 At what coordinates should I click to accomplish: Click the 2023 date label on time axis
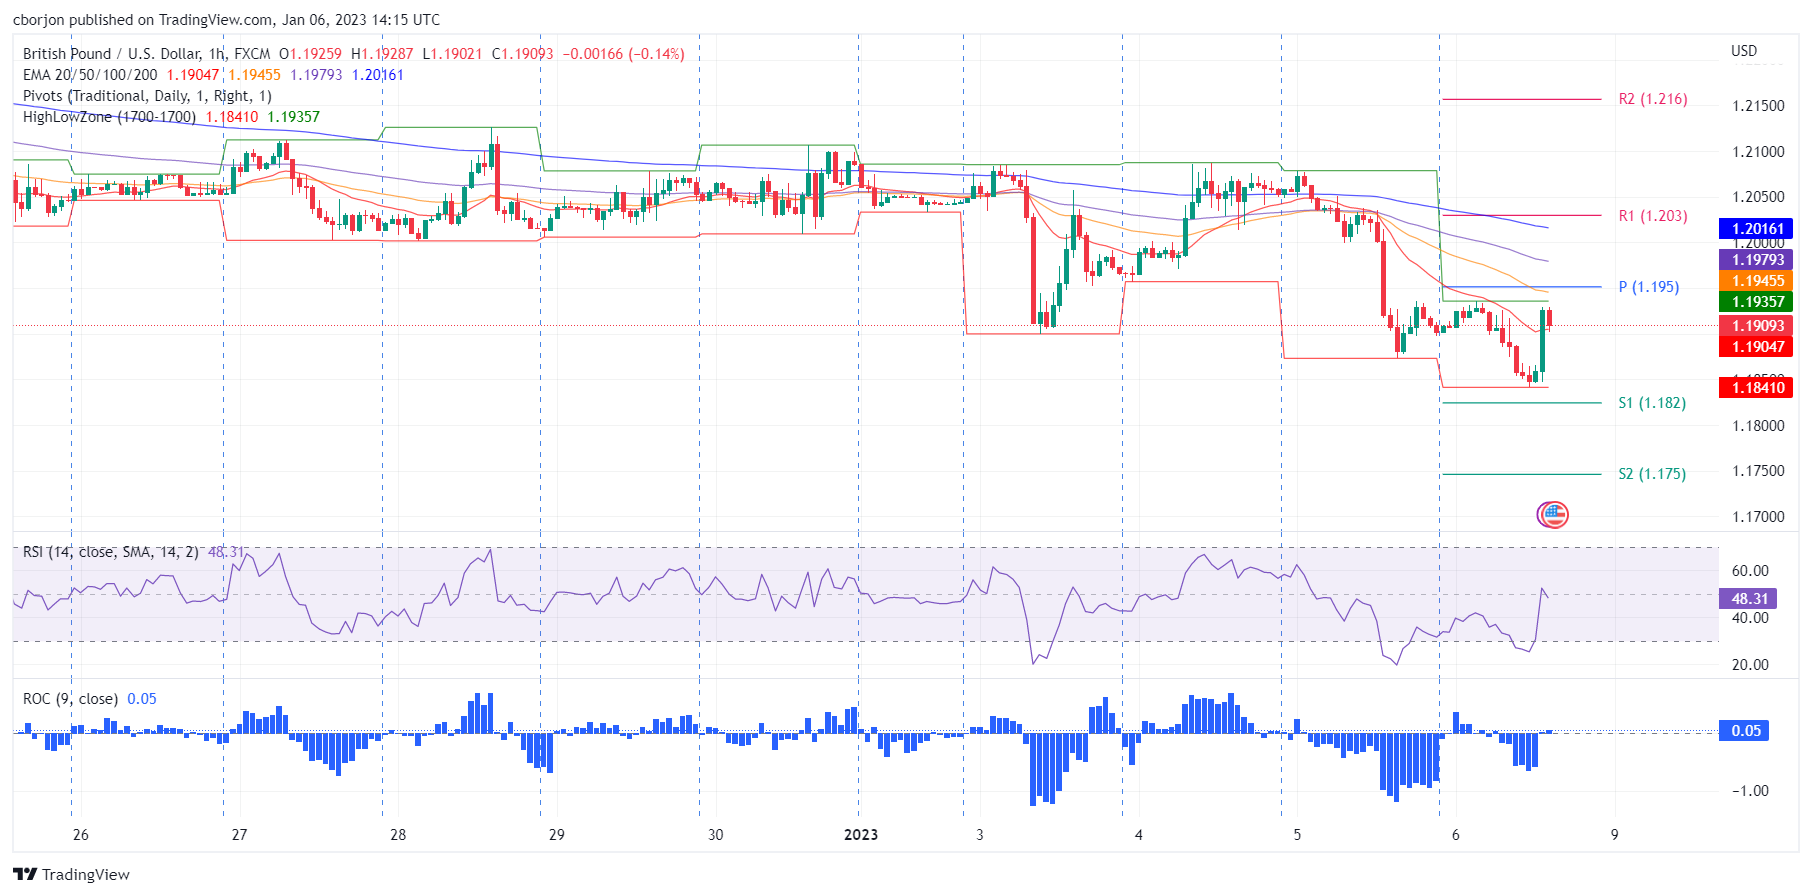(x=860, y=835)
